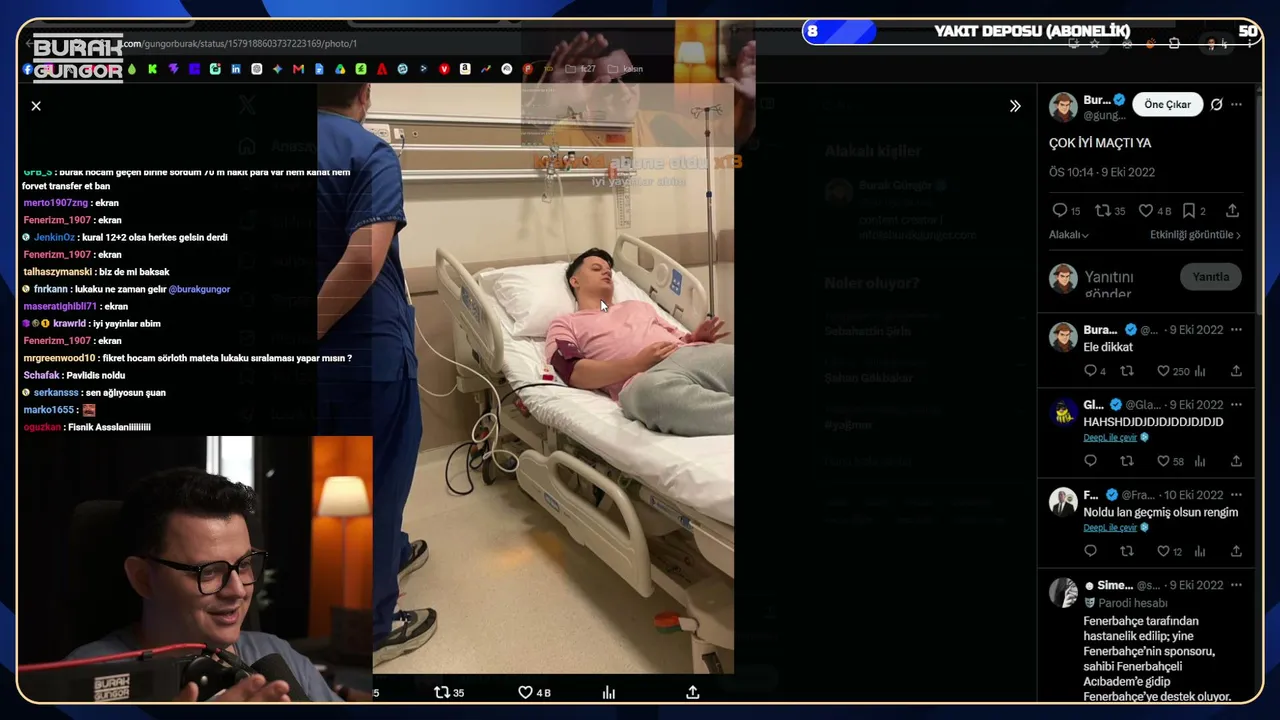Bookmark the main tweet showing 2
This screenshot has width=1280, height=720.
click(x=1194, y=211)
